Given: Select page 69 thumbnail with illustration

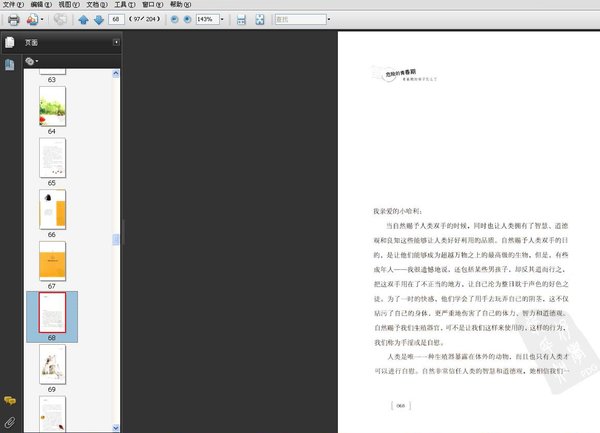Looking at the screenshot, I should coord(52,365).
